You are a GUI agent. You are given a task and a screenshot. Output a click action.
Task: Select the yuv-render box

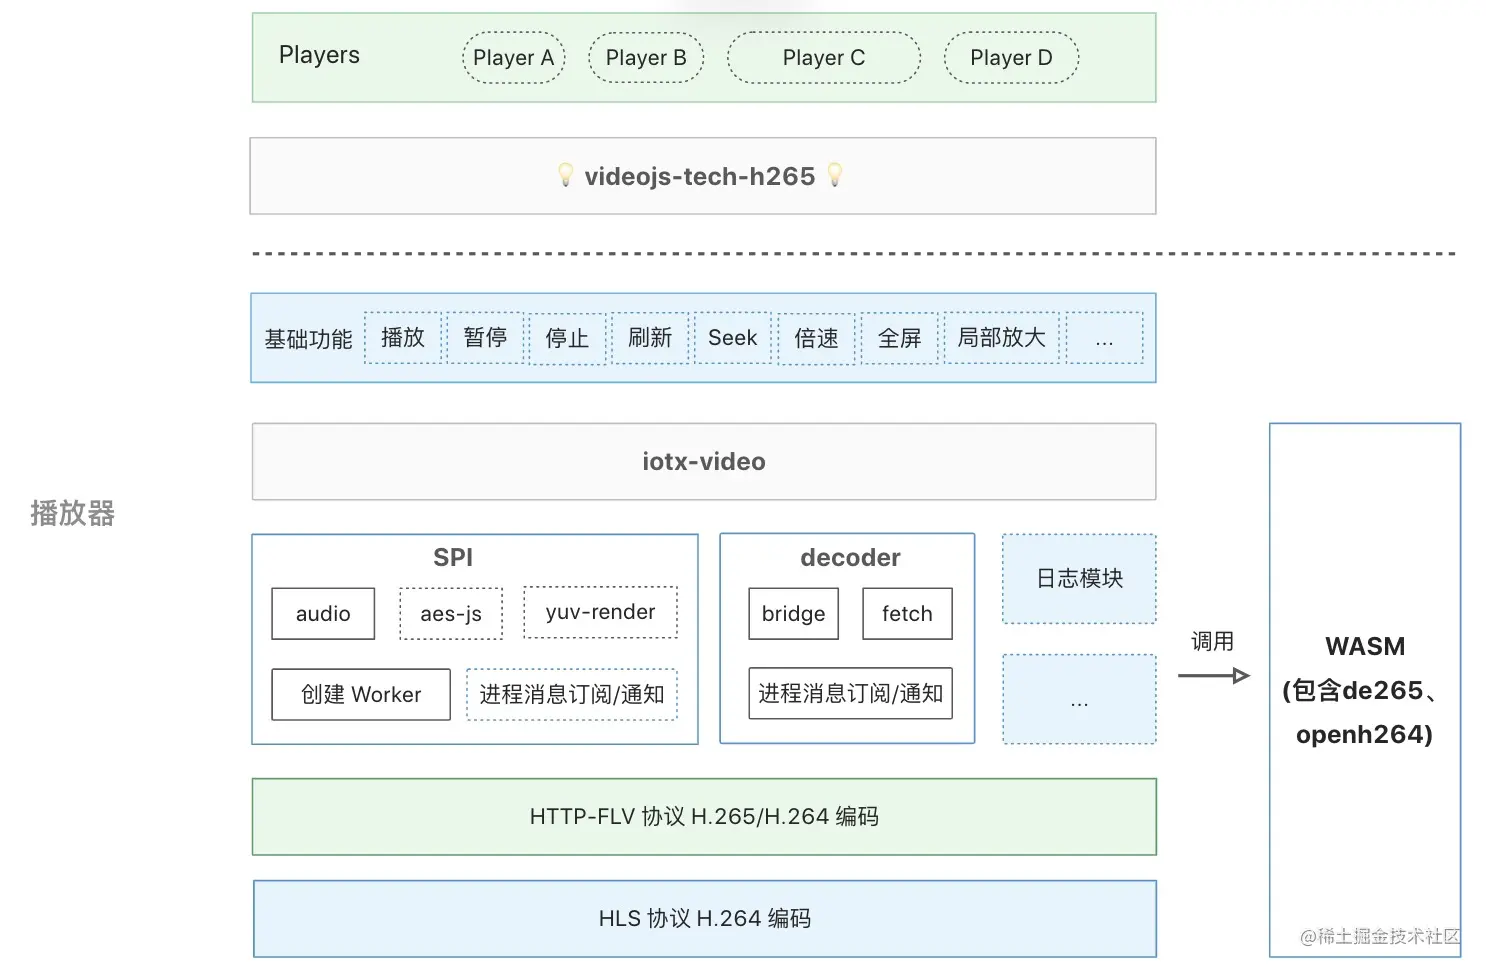(600, 612)
